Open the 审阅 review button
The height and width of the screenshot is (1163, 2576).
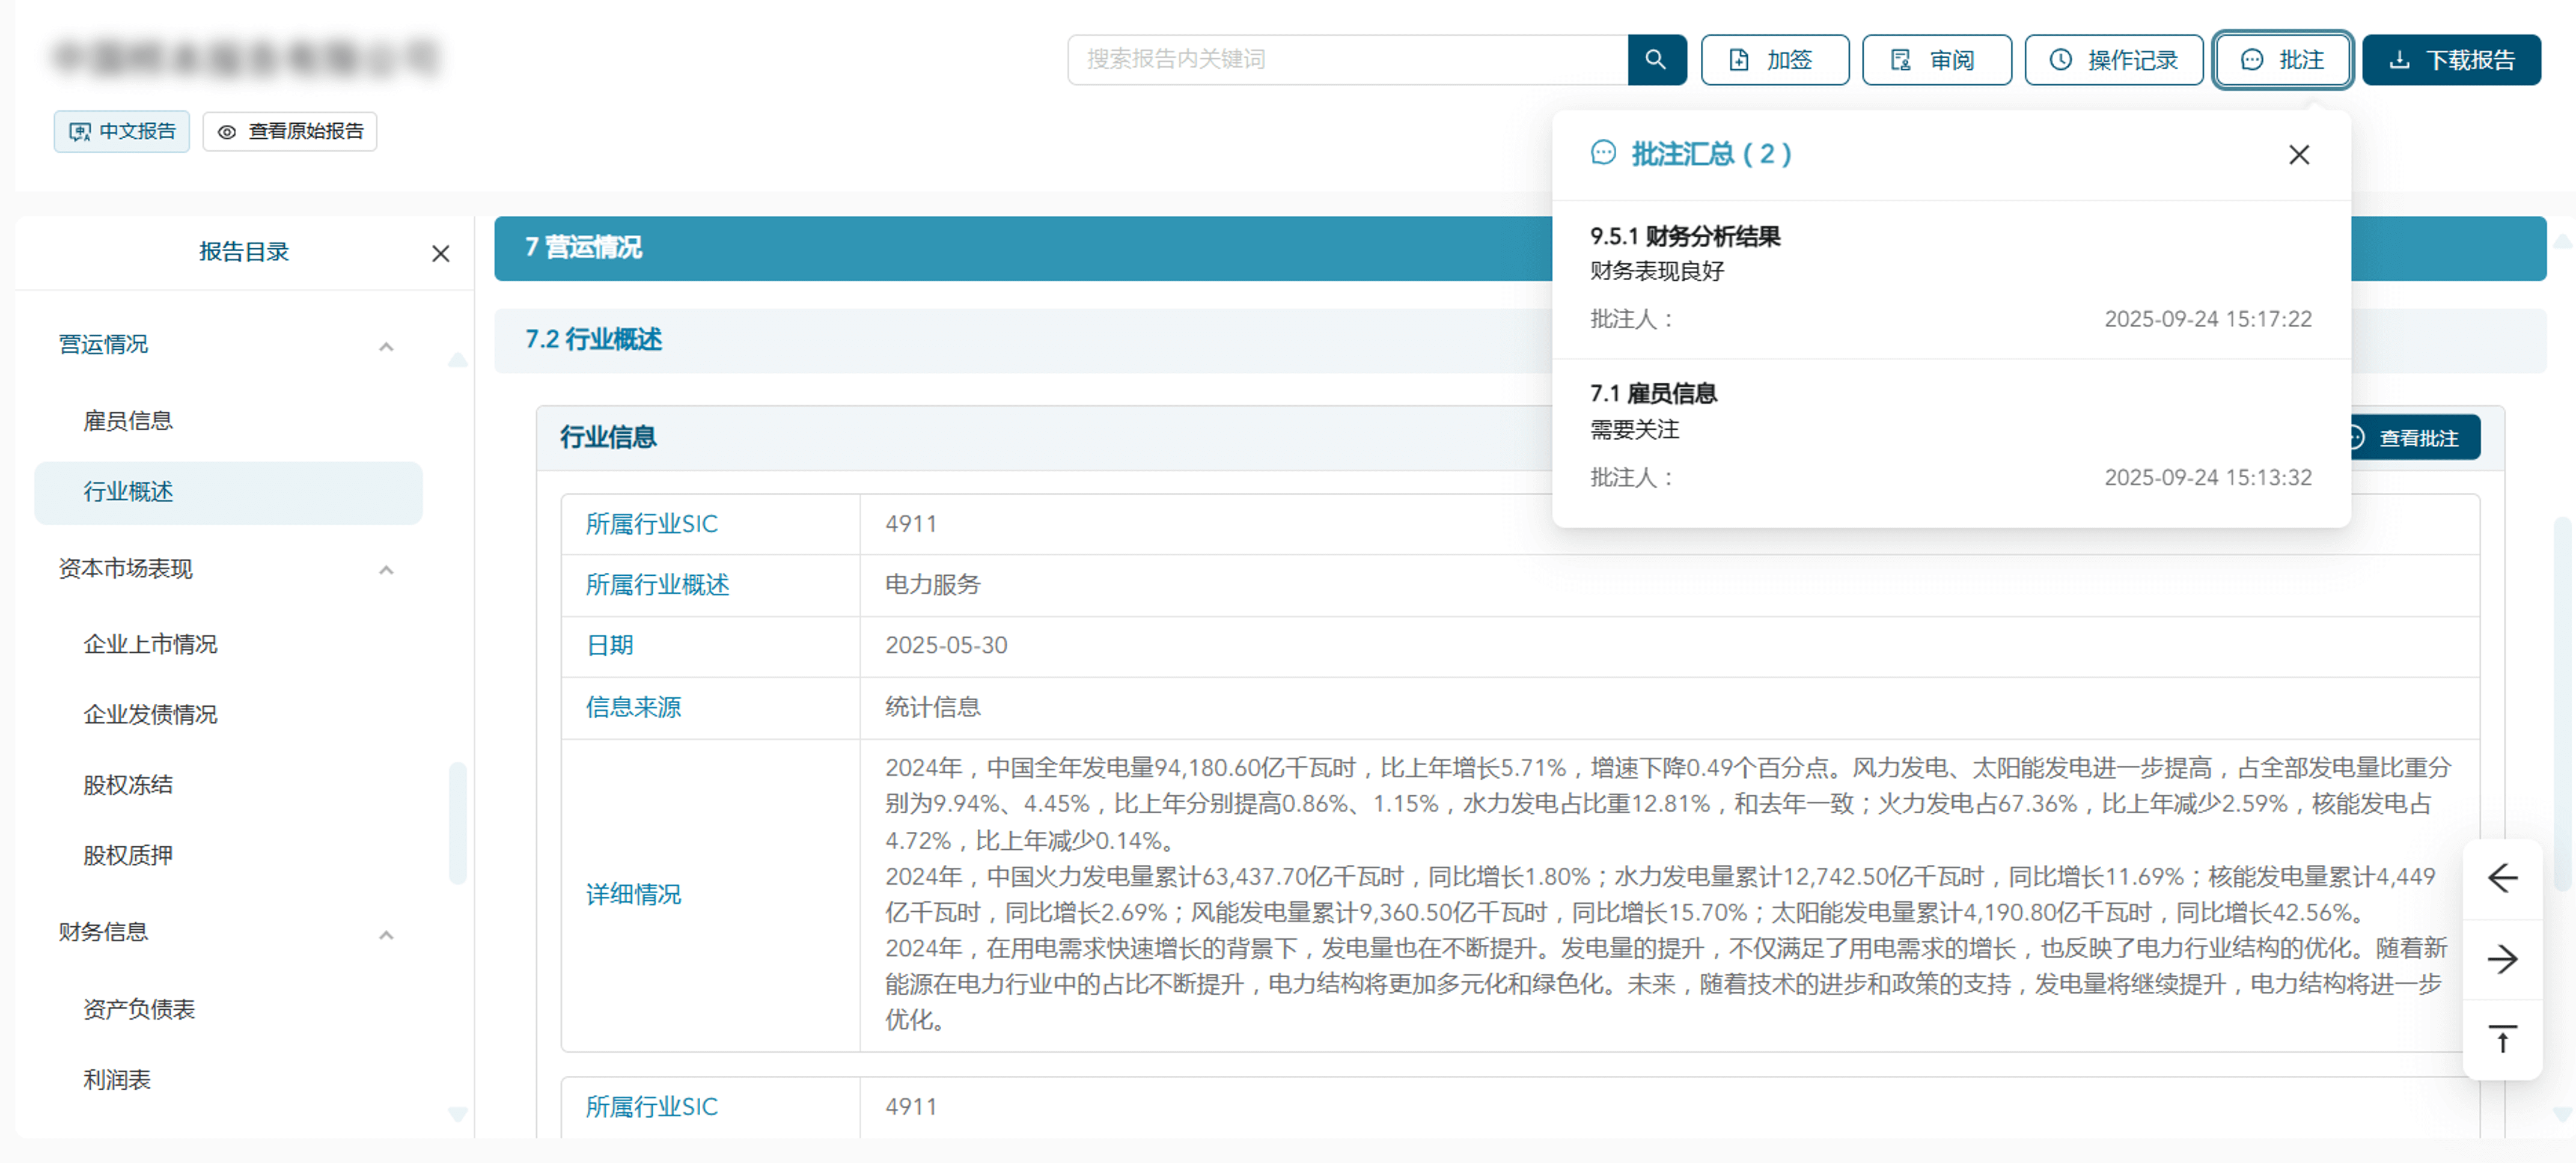pos(1936,60)
